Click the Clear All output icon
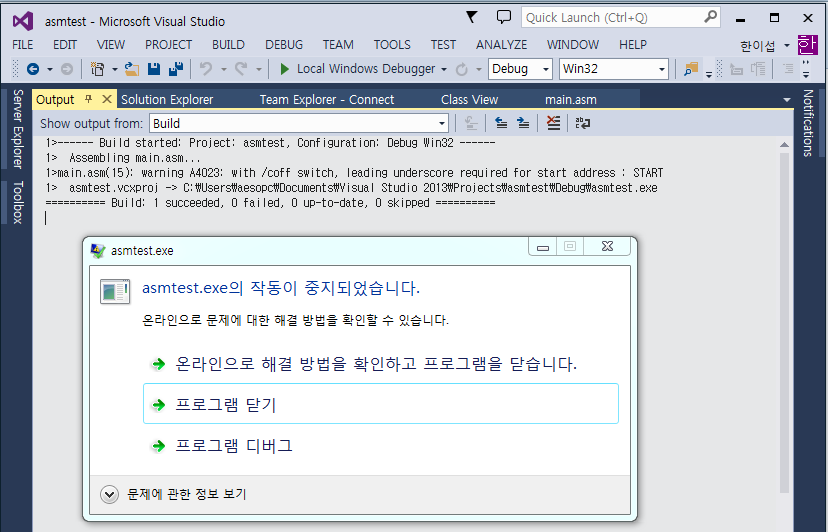 [553, 123]
